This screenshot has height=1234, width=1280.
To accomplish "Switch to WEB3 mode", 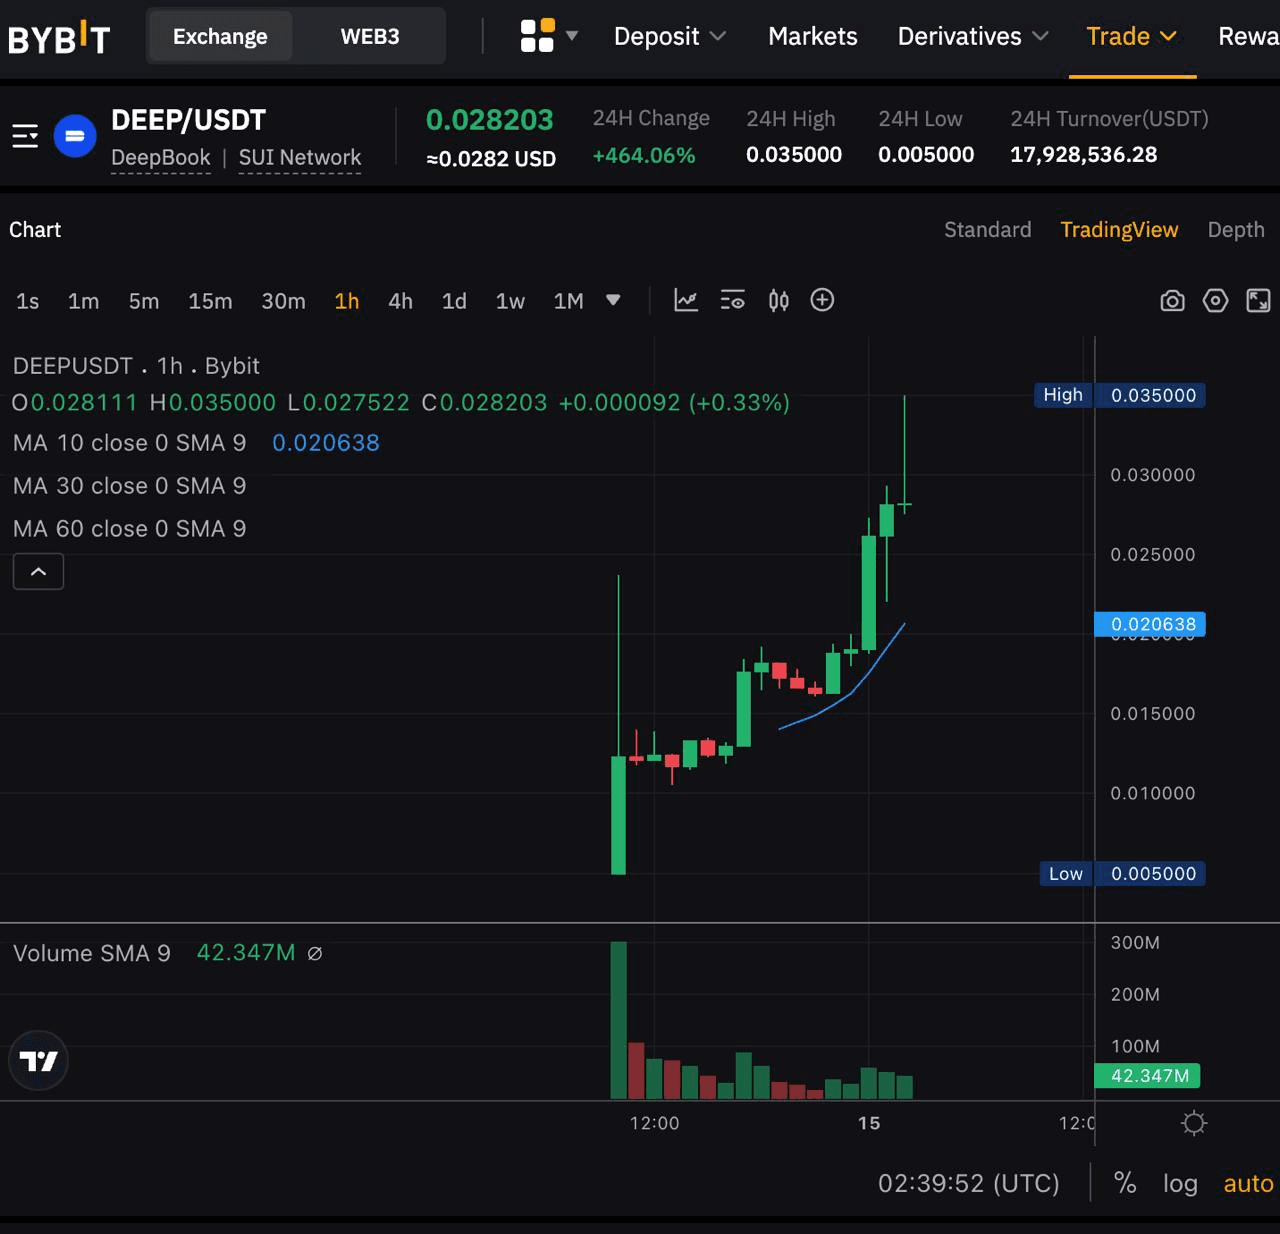I will click(x=370, y=37).
